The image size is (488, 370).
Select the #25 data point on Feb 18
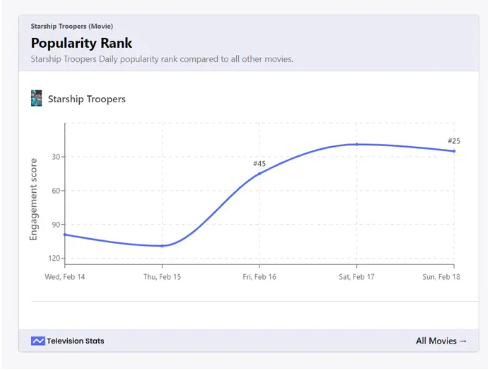pyautogui.click(x=454, y=151)
